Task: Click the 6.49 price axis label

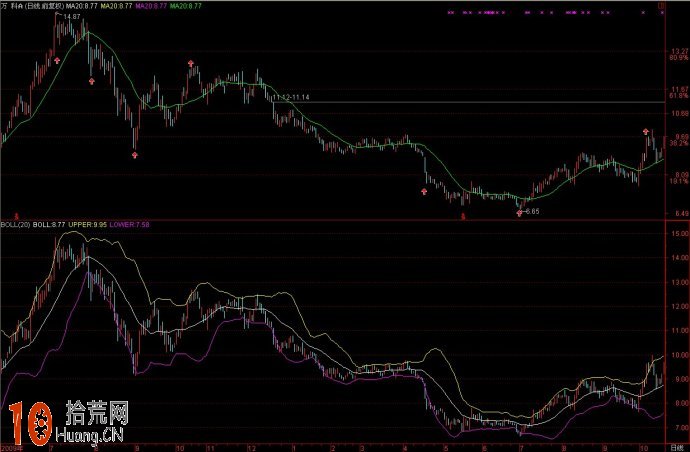Action: pos(680,214)
